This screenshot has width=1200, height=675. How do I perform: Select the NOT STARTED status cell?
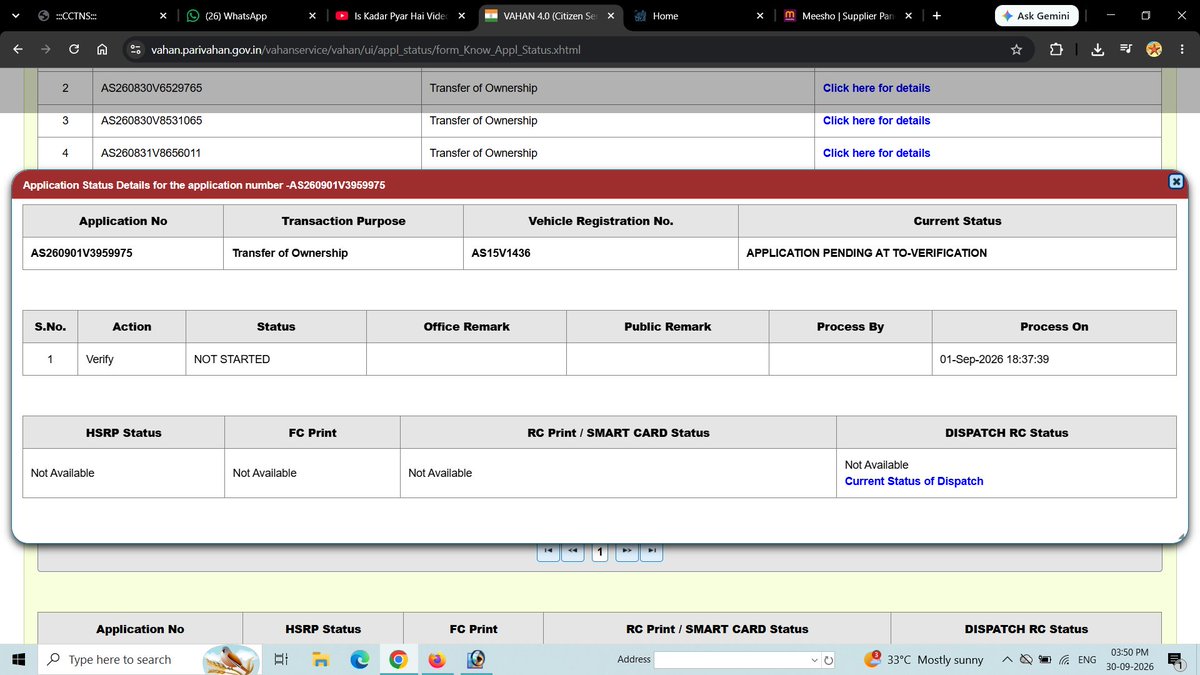[276, 359]
